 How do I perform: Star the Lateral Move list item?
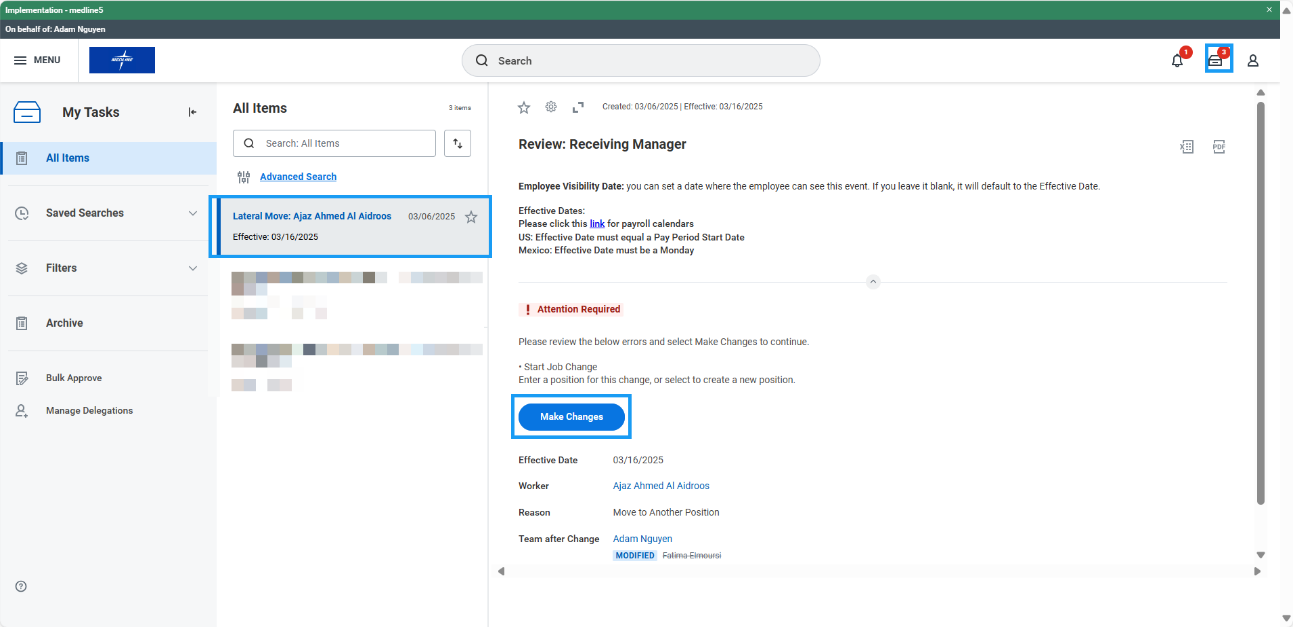coord(471,217)
